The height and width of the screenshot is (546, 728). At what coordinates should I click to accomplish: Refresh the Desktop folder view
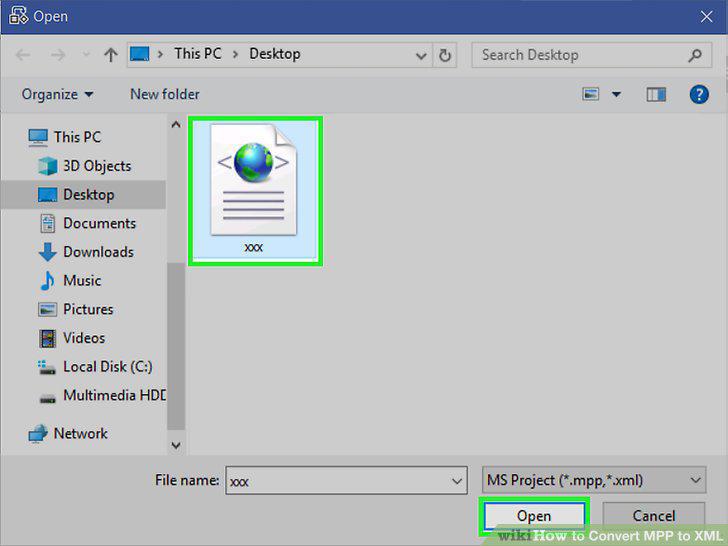[445, 55]
